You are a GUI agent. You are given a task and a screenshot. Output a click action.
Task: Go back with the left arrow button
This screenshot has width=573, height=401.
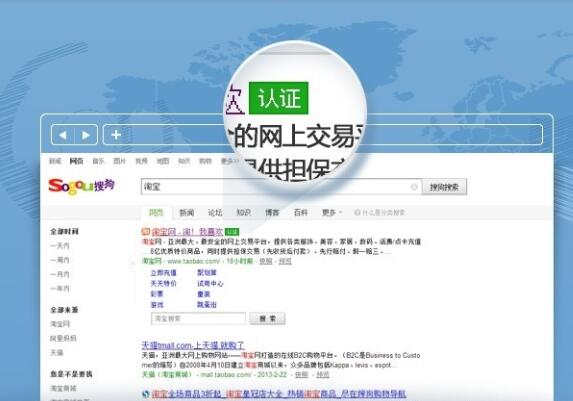click(x=63, y=135)
